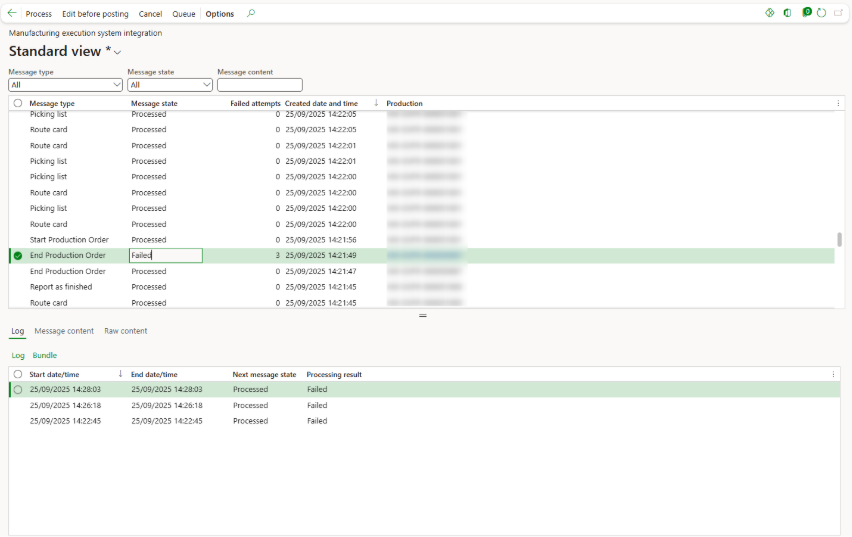Open the action search magnifier icon
This screenshot has width=852, height=537.
click(251, 14)
